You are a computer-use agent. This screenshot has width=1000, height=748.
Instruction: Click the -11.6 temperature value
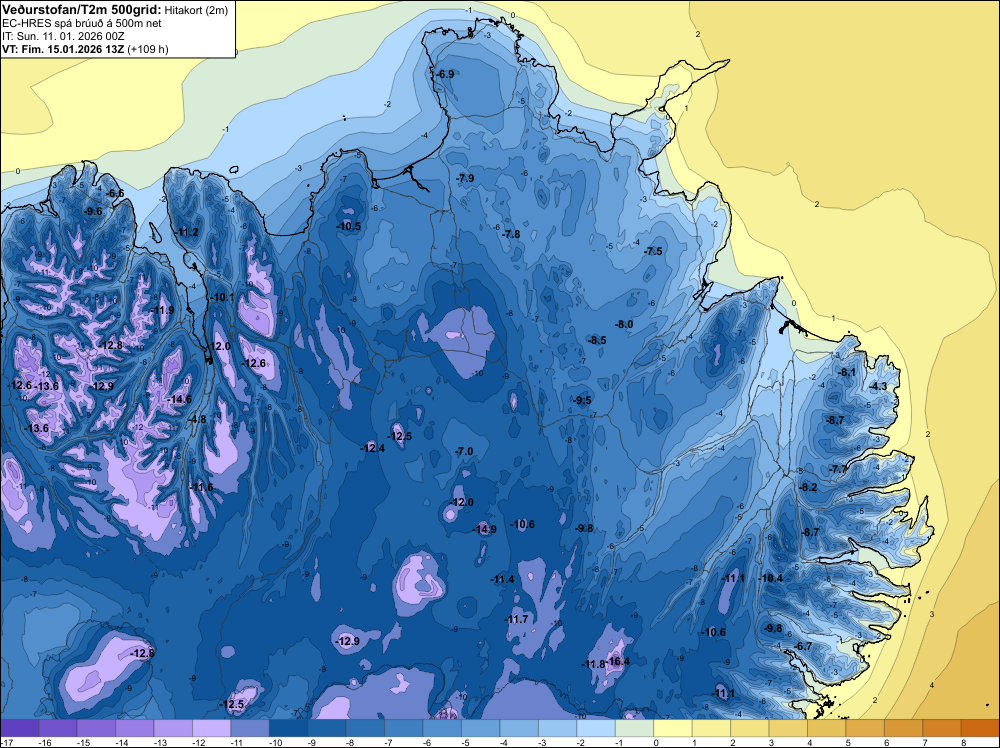(x=202, y=487)
